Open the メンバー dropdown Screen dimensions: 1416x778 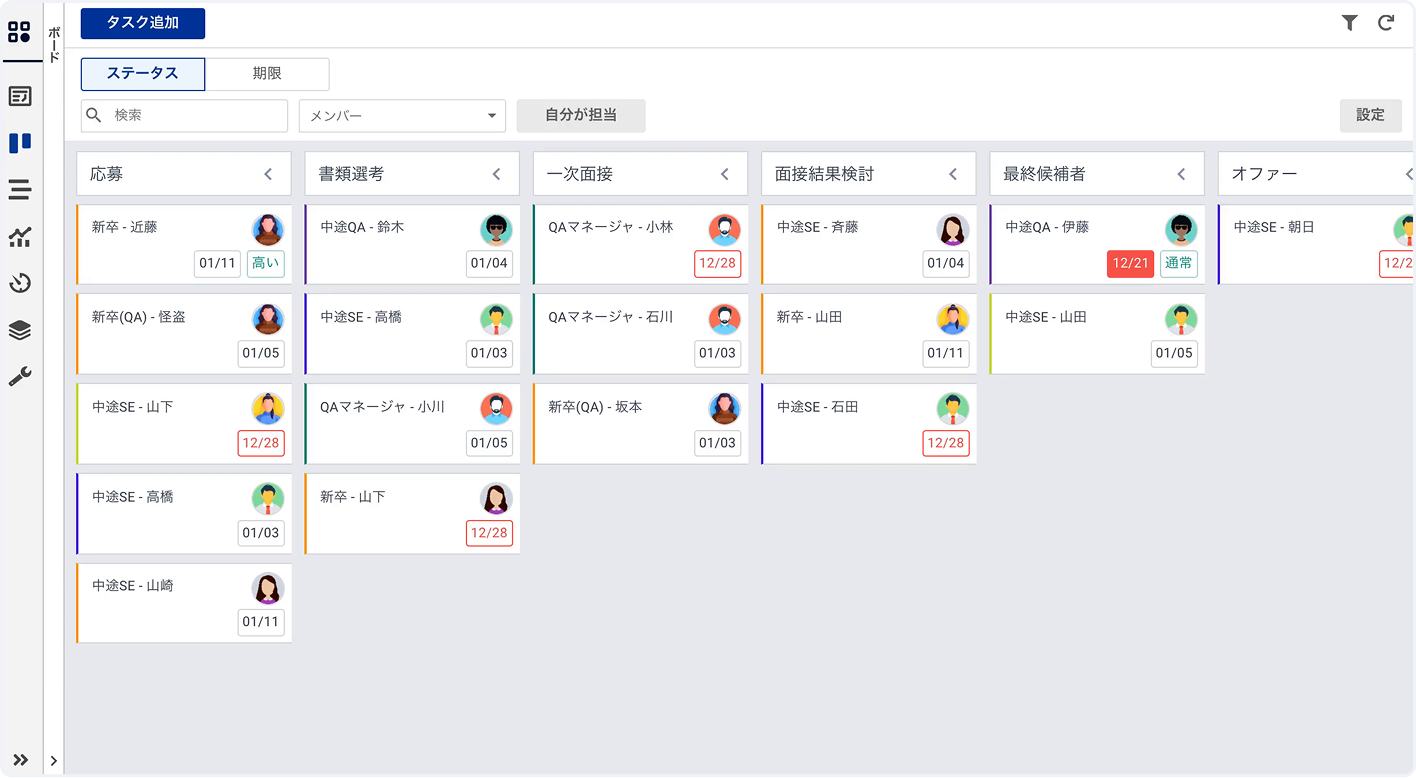point(402,116)
